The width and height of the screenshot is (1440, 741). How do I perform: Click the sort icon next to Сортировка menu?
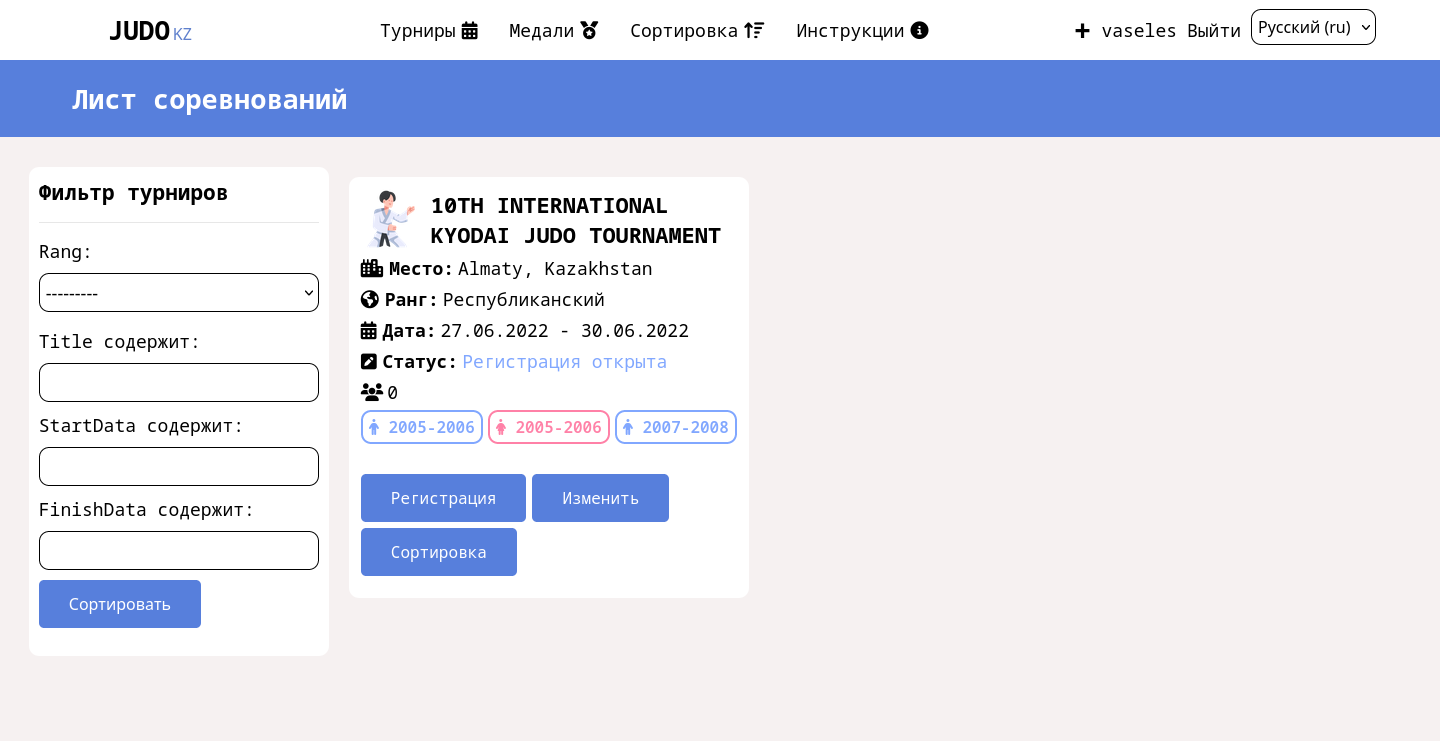(755, 30)
